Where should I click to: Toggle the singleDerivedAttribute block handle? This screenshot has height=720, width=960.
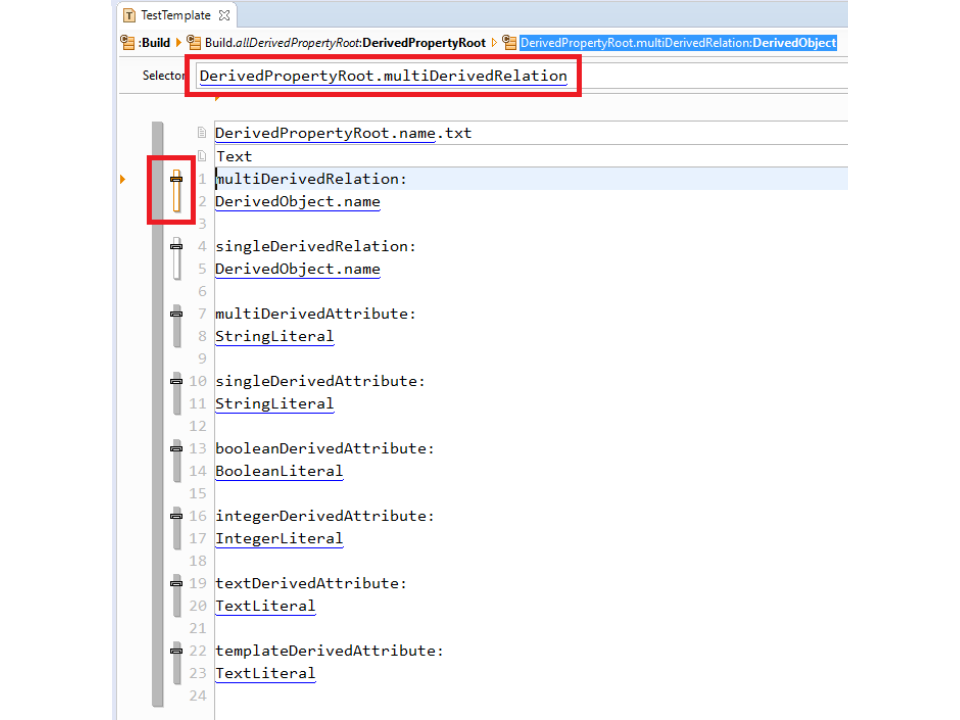click(x=177, y=381)
